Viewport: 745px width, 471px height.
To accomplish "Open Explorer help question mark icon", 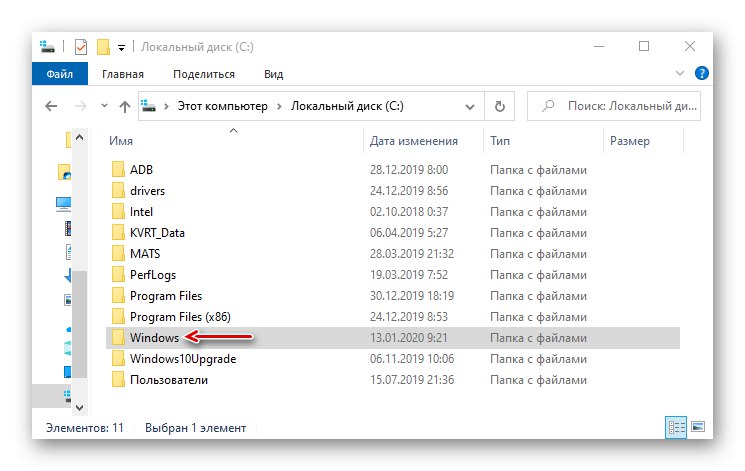I will 703,73.
